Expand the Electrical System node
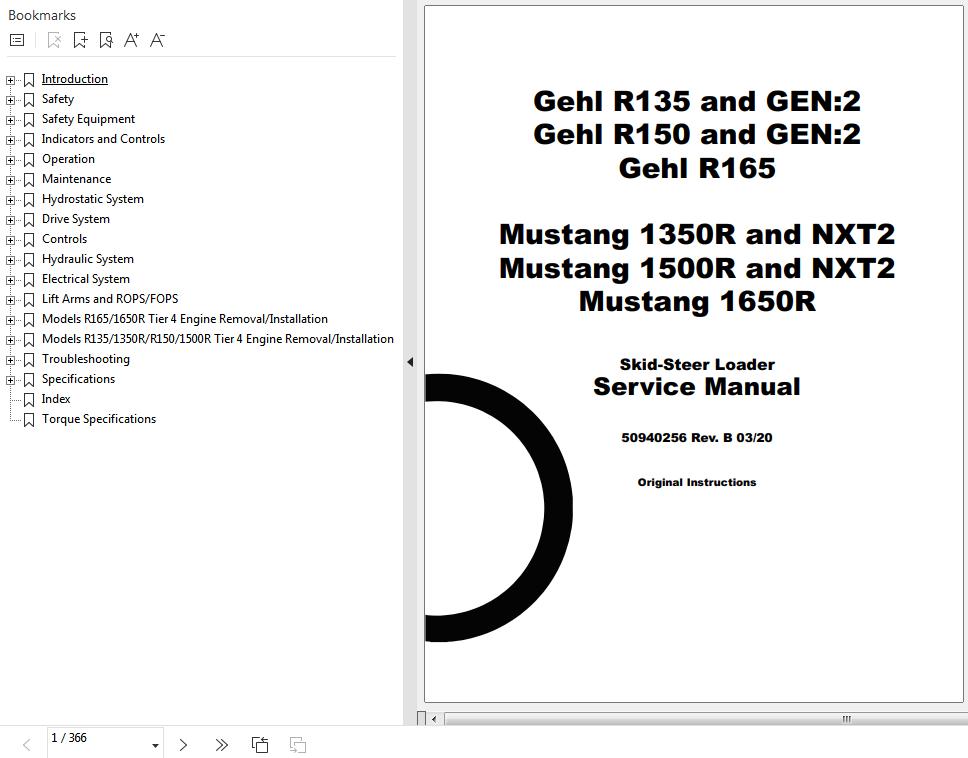Image resolution: width=968 pixels, height=758 pixels. coord(10,280)
